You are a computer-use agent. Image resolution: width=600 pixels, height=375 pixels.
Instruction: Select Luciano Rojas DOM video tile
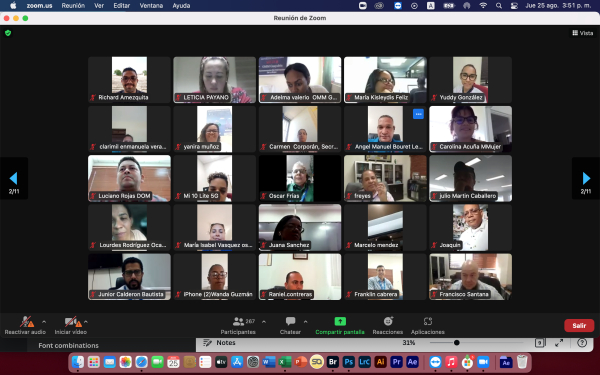click(x=129, y=178)
